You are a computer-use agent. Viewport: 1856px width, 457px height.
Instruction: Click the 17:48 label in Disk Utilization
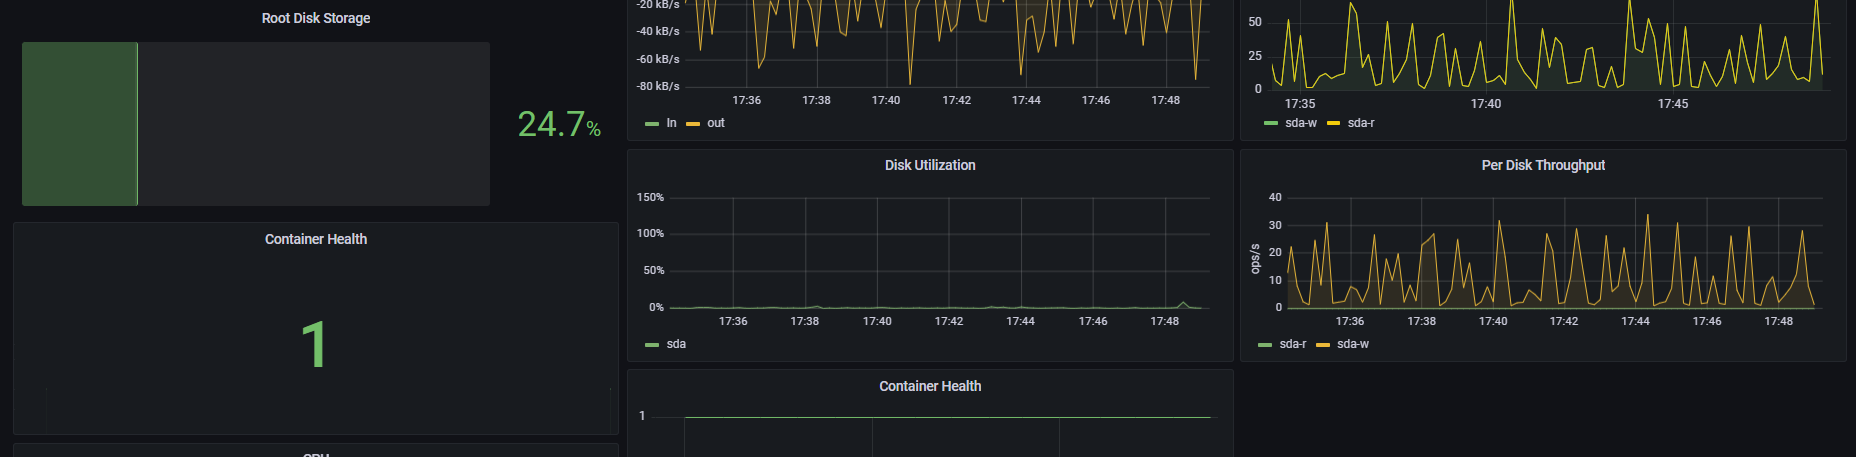[1165, 321]
